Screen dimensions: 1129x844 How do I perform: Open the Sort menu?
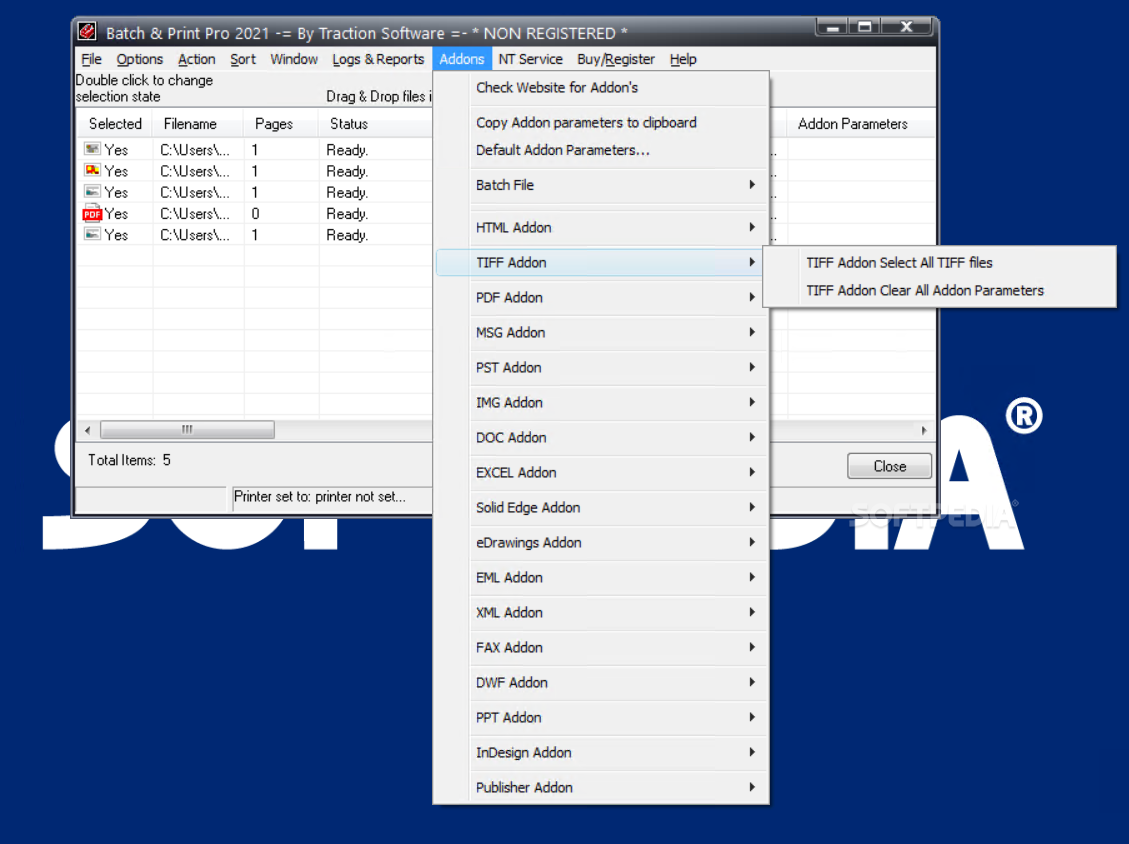(243, 59)
